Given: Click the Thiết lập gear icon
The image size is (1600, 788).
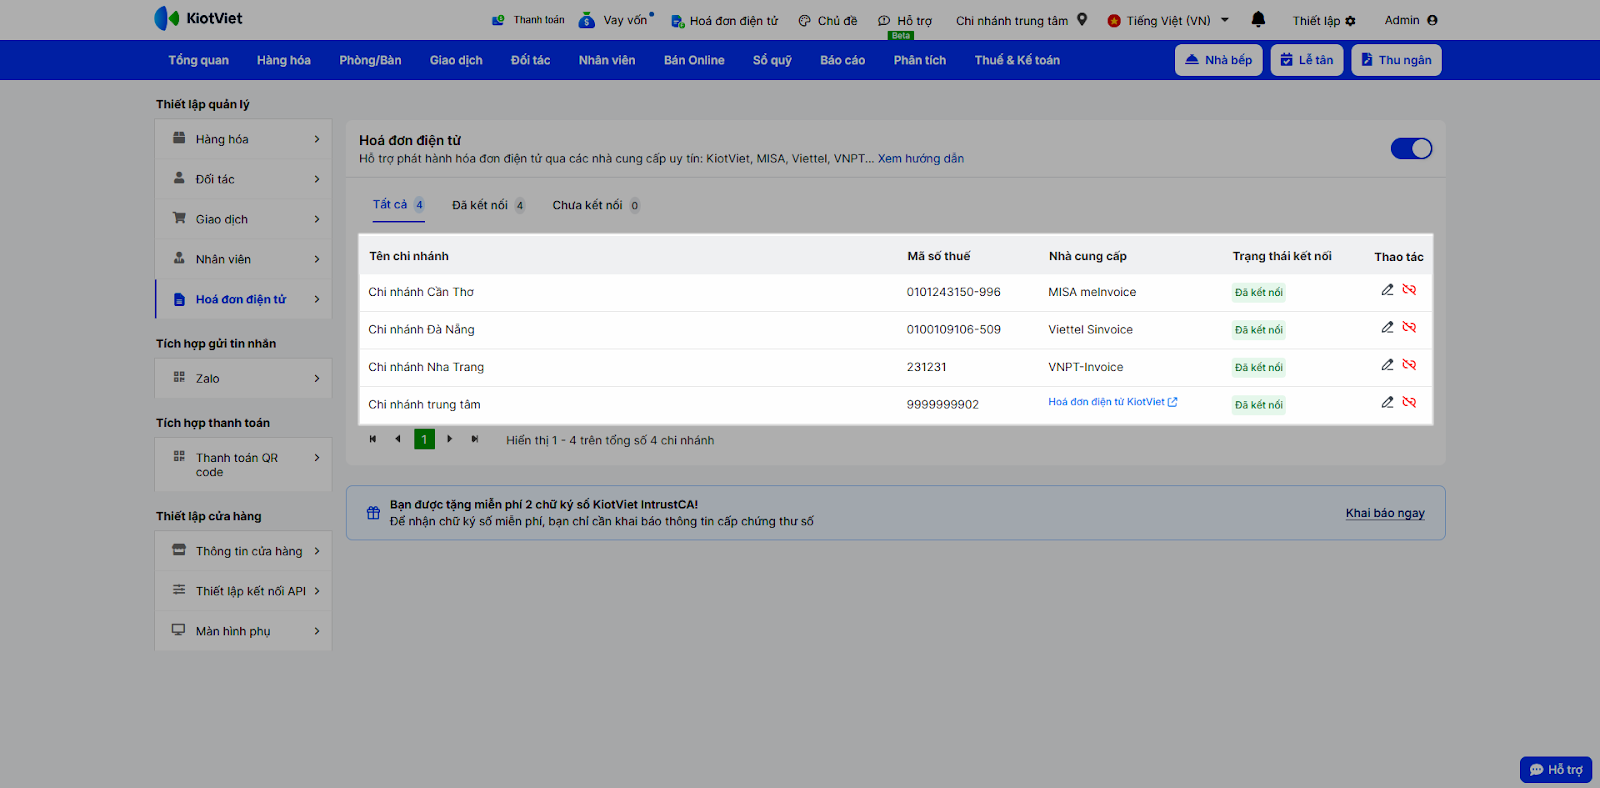Looking at the screenshot, I should (1350, 21).
